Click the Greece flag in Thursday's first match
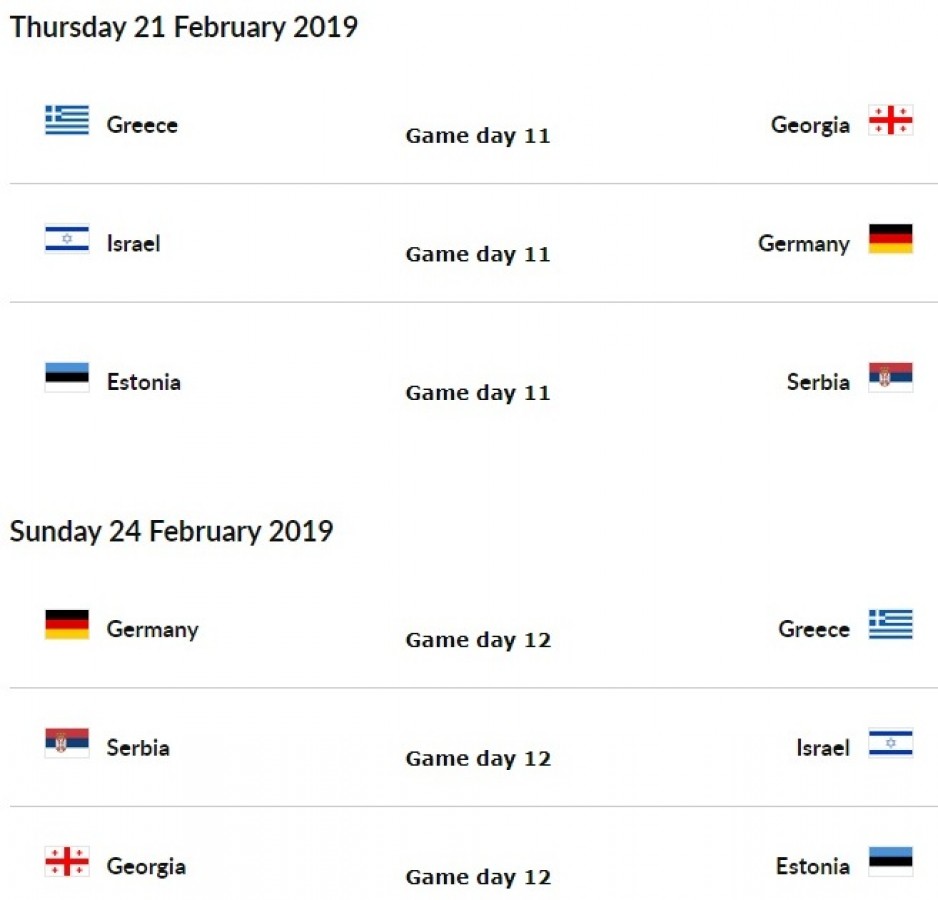Screen dimensions: 938x900 [67, 120]
